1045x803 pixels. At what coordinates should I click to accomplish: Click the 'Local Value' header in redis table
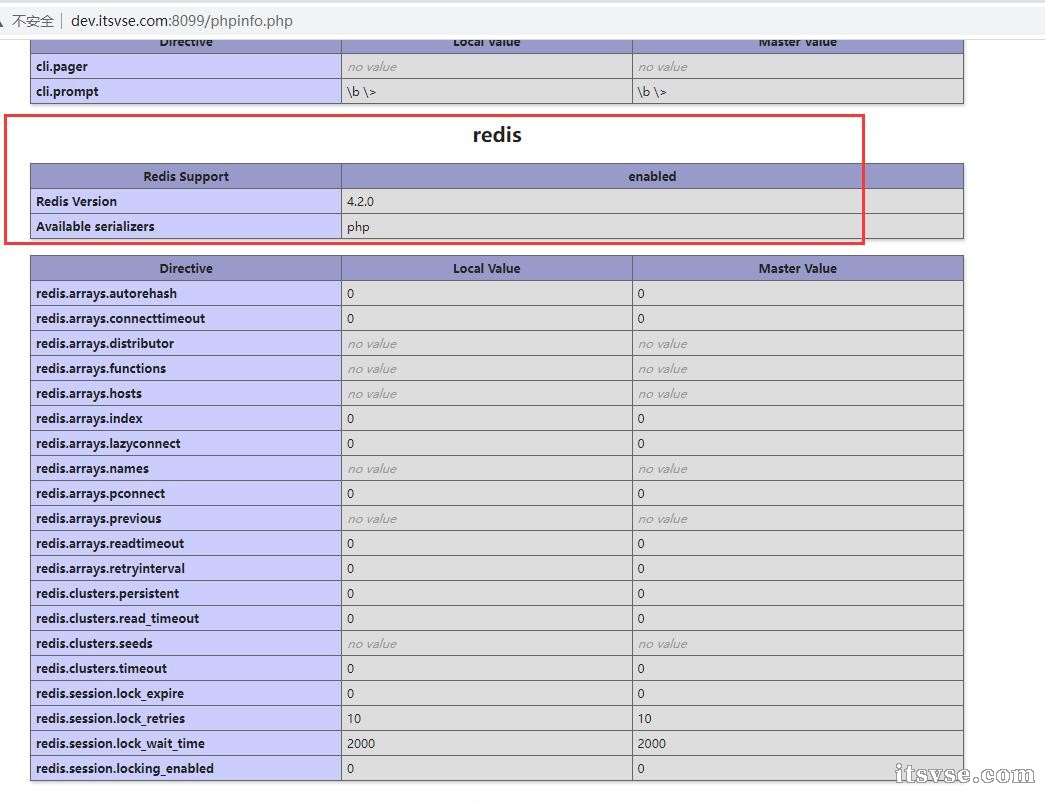487,269
